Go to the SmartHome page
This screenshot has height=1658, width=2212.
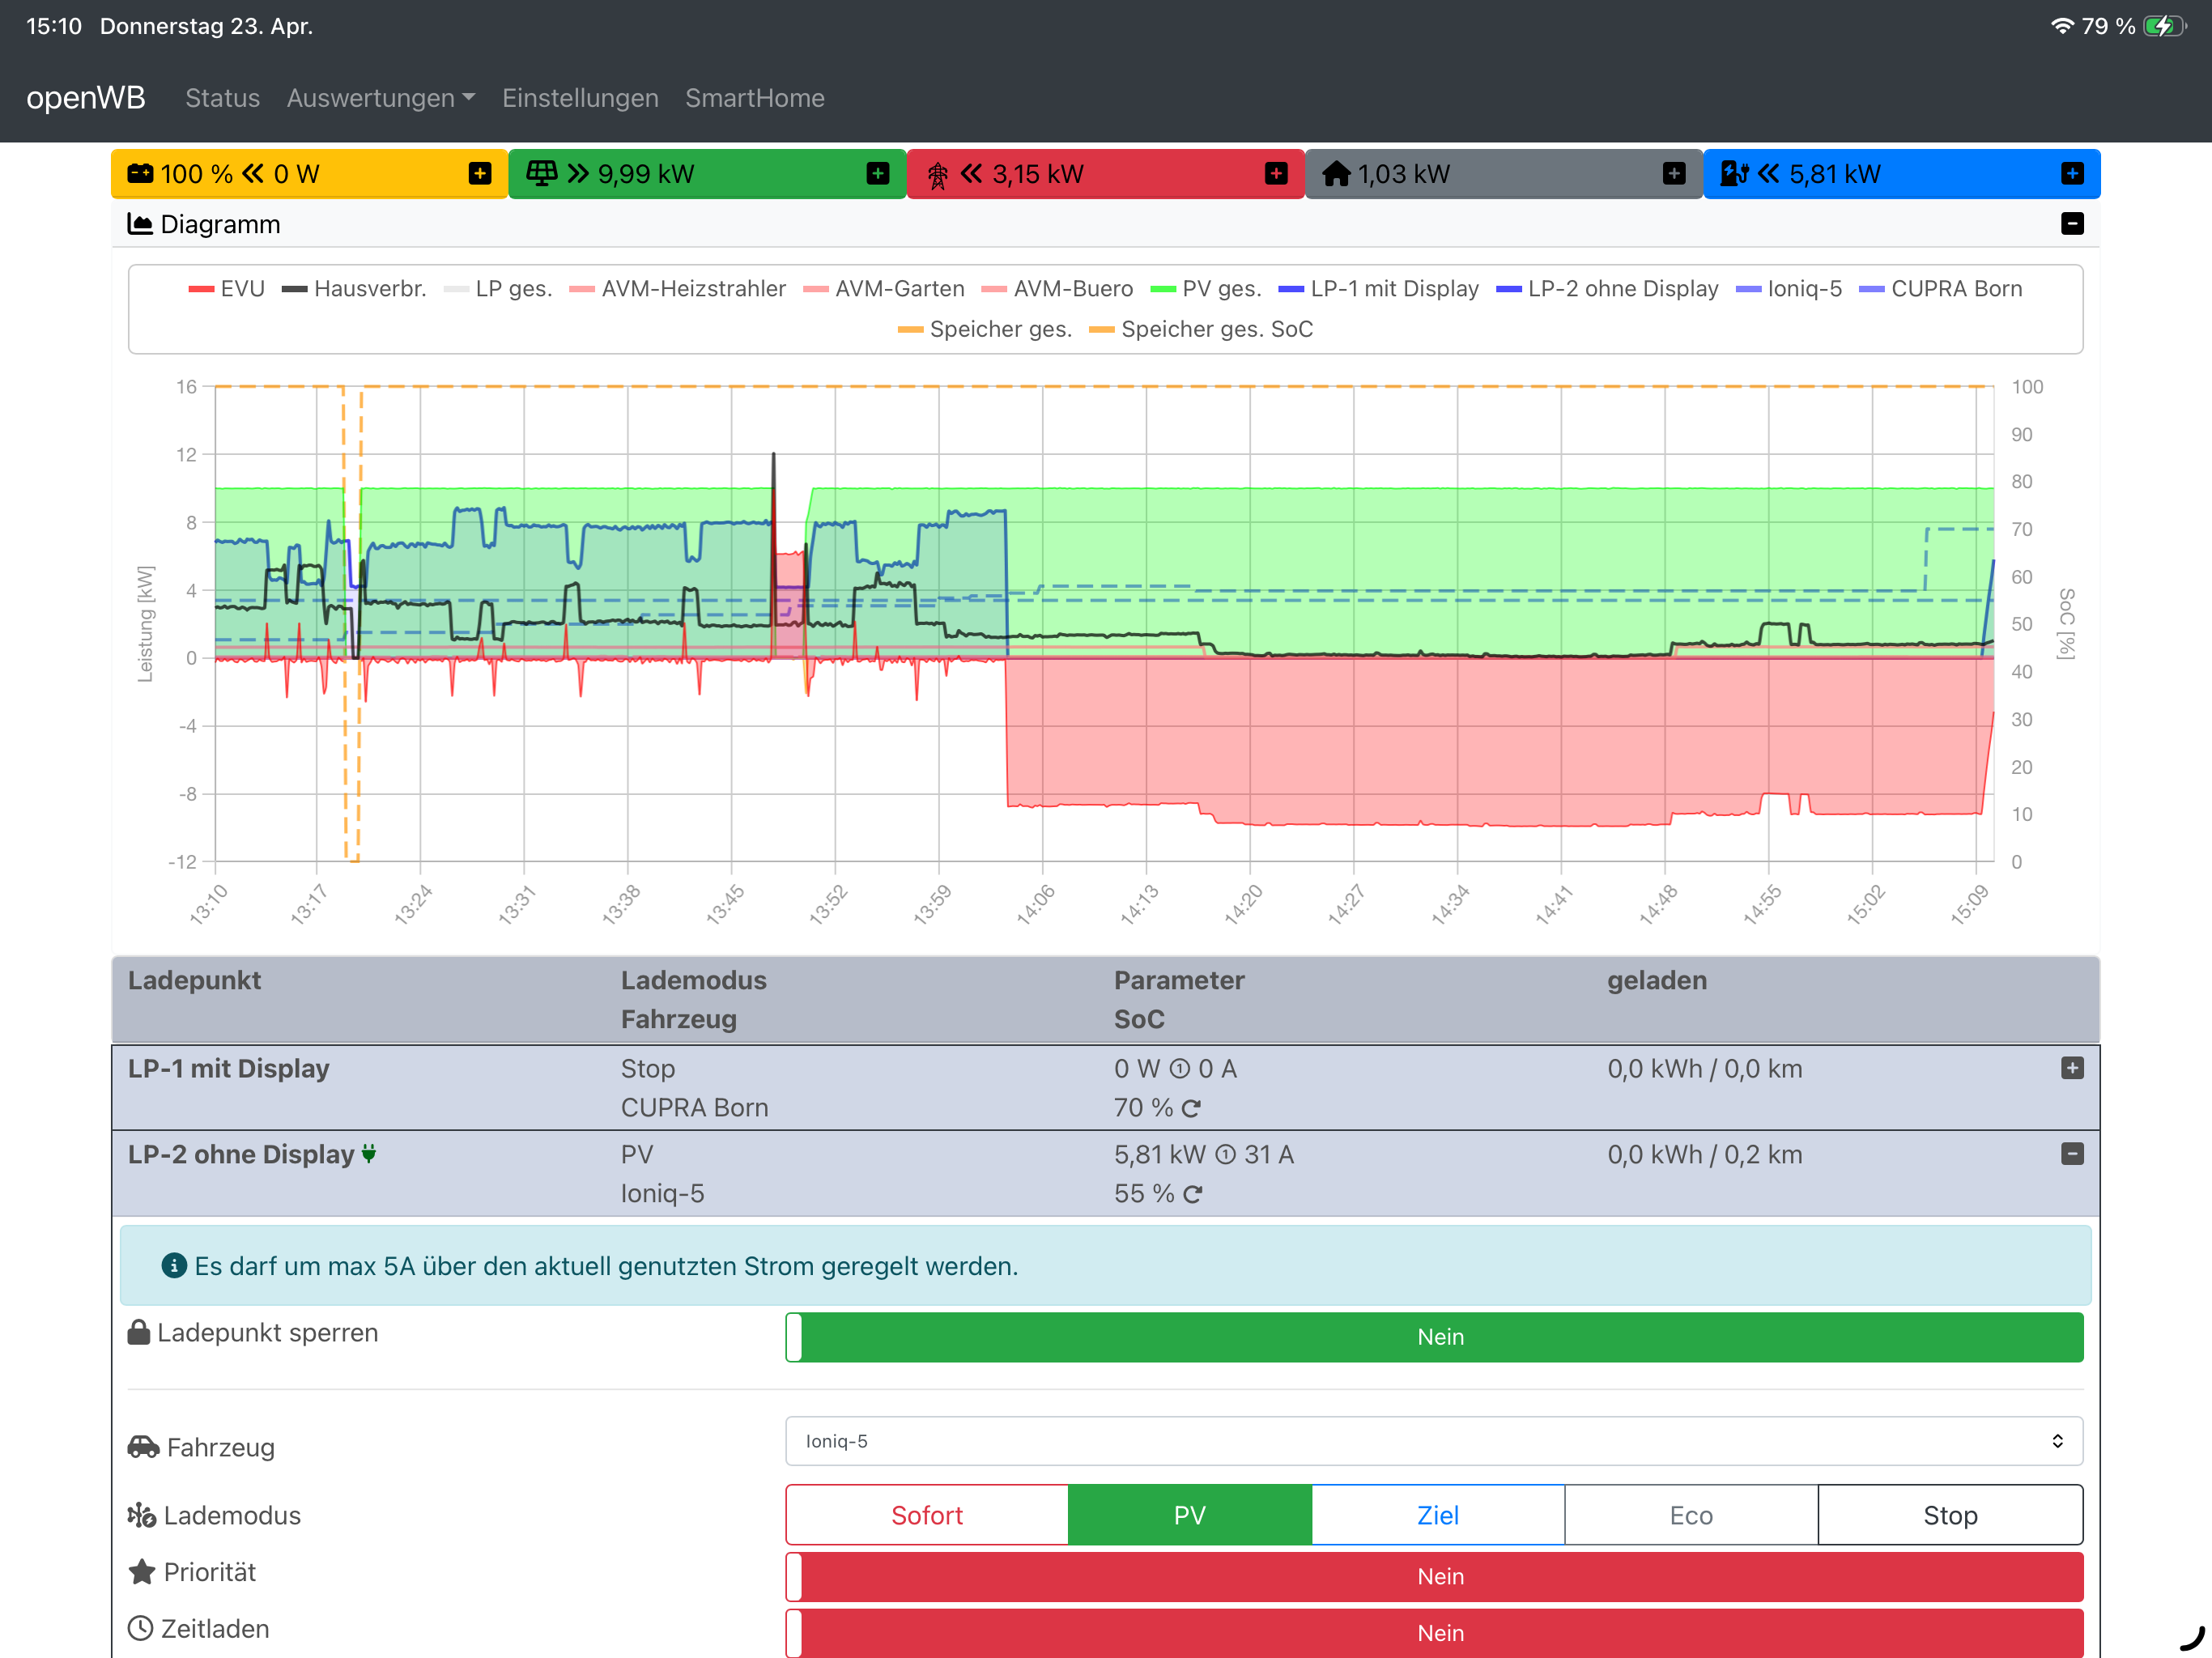pyautogui.click(x=754, y=98)
